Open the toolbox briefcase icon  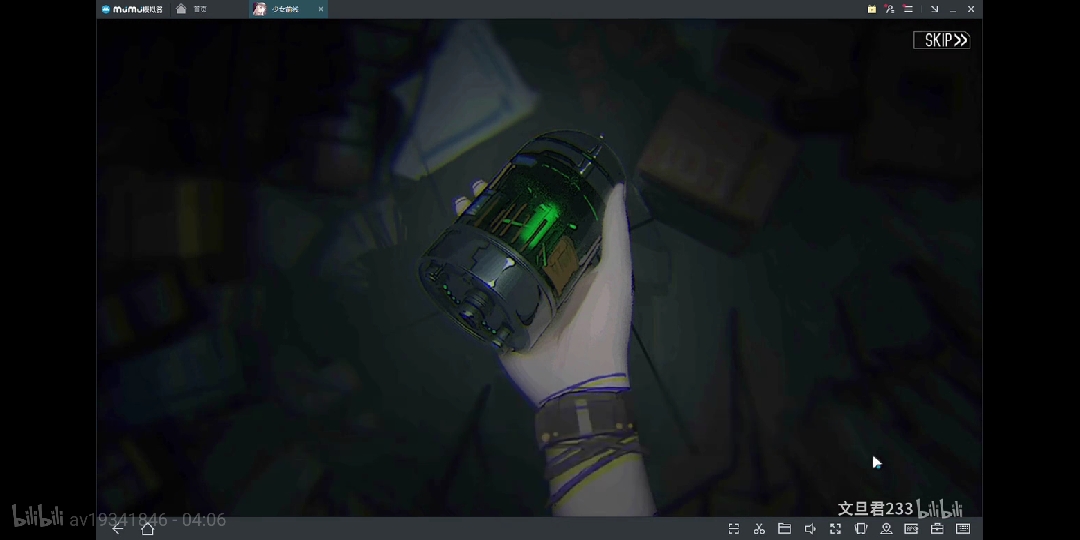pyautogui.click(x=937, y=528)
